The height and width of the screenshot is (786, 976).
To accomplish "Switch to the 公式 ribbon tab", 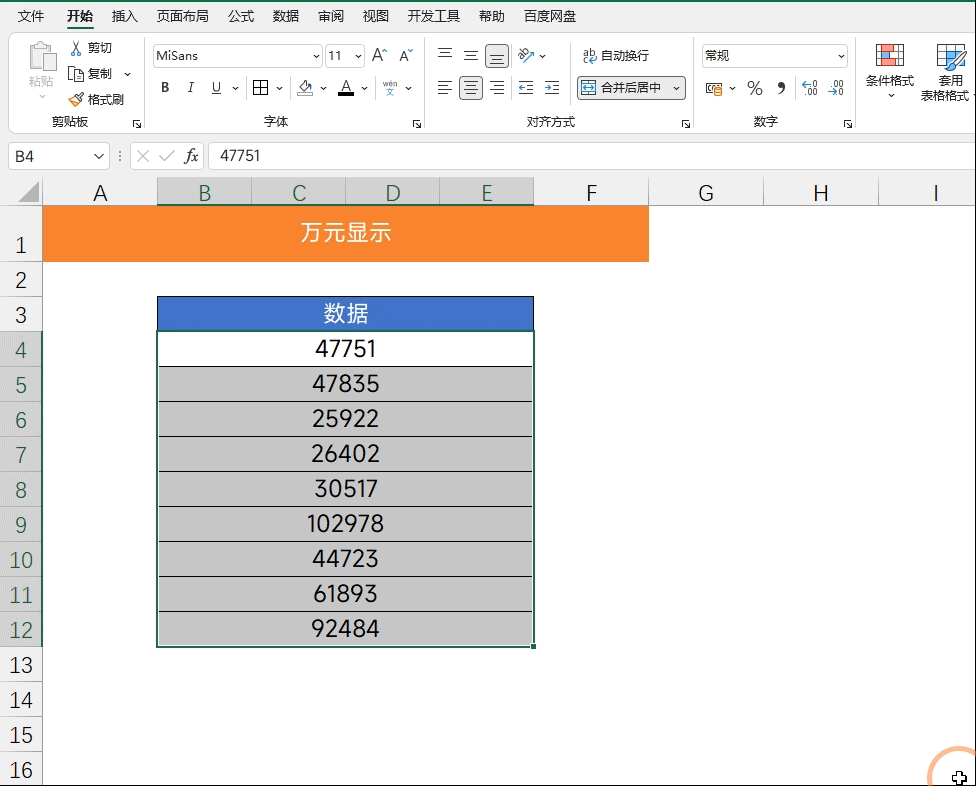I will coord(240,15).
